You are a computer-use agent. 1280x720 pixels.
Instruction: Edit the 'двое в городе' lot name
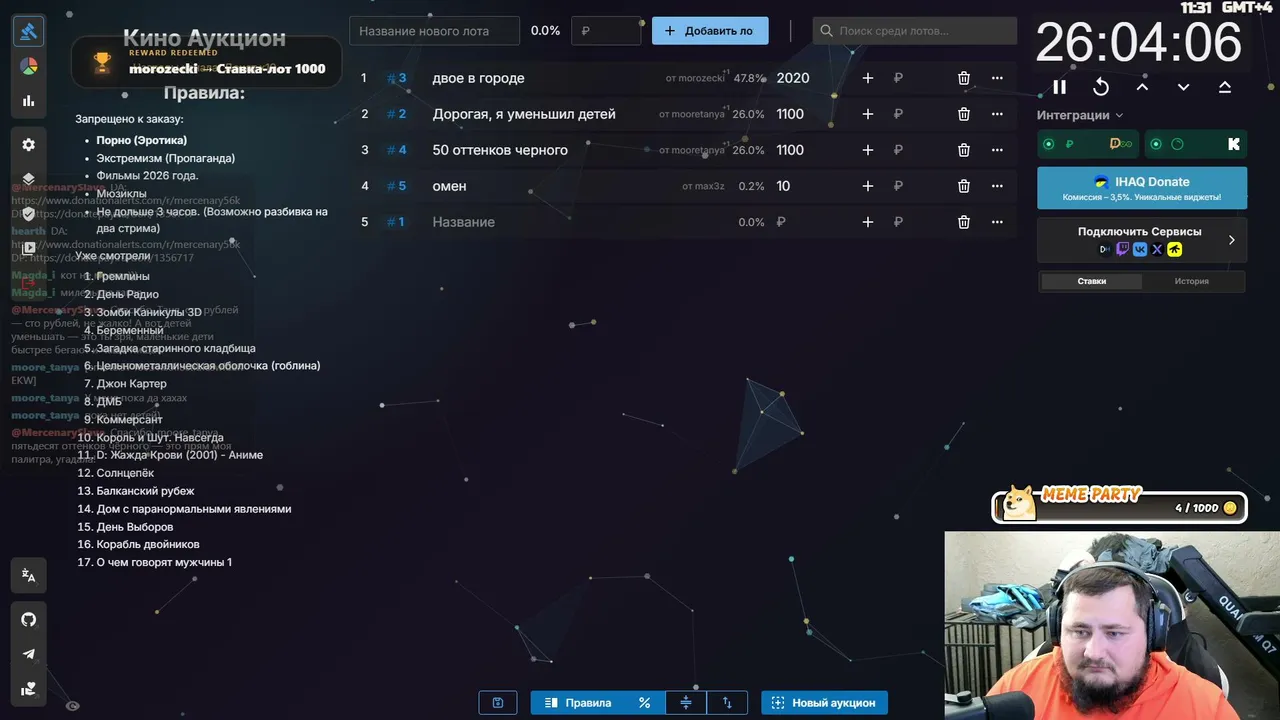(478, 78)
